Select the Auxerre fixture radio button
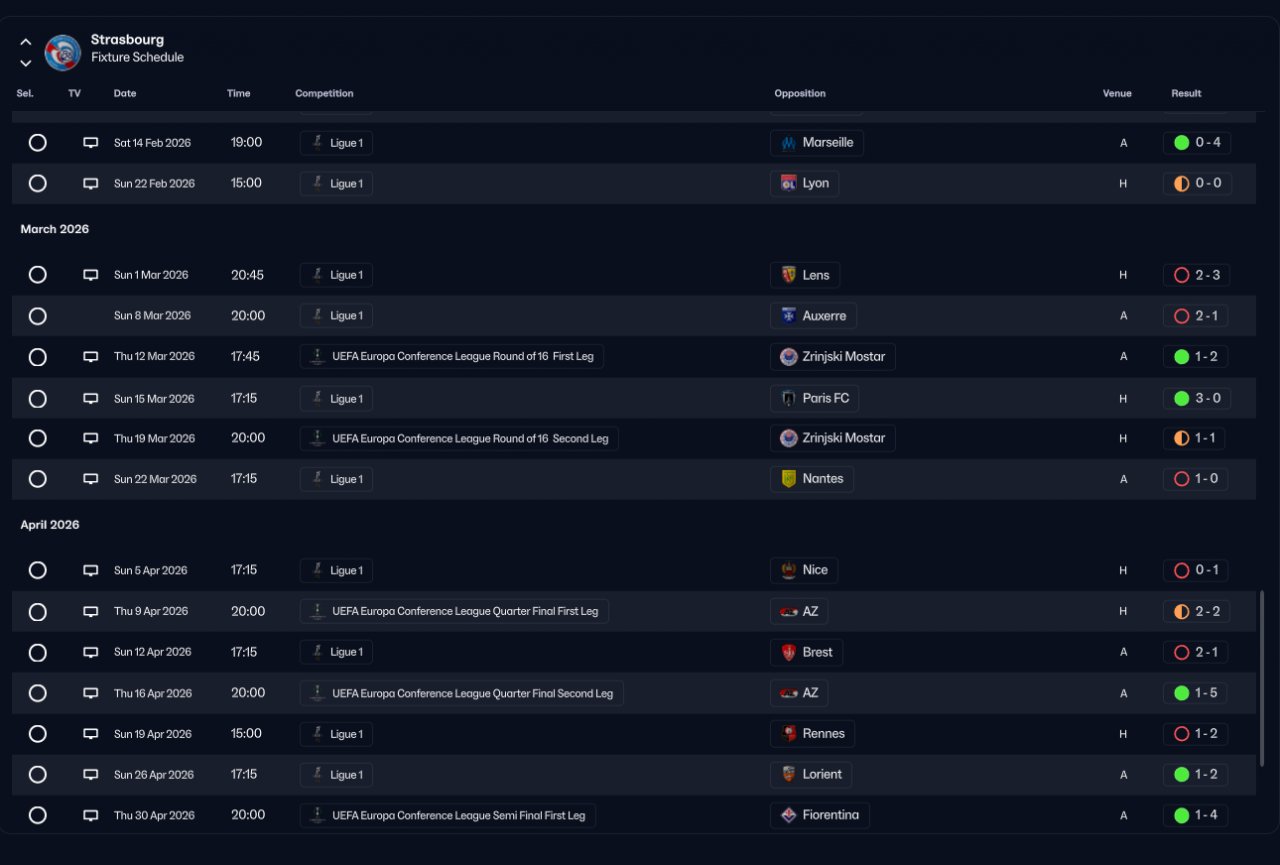This screenshot has height=865, width=1280. [38, 316]
